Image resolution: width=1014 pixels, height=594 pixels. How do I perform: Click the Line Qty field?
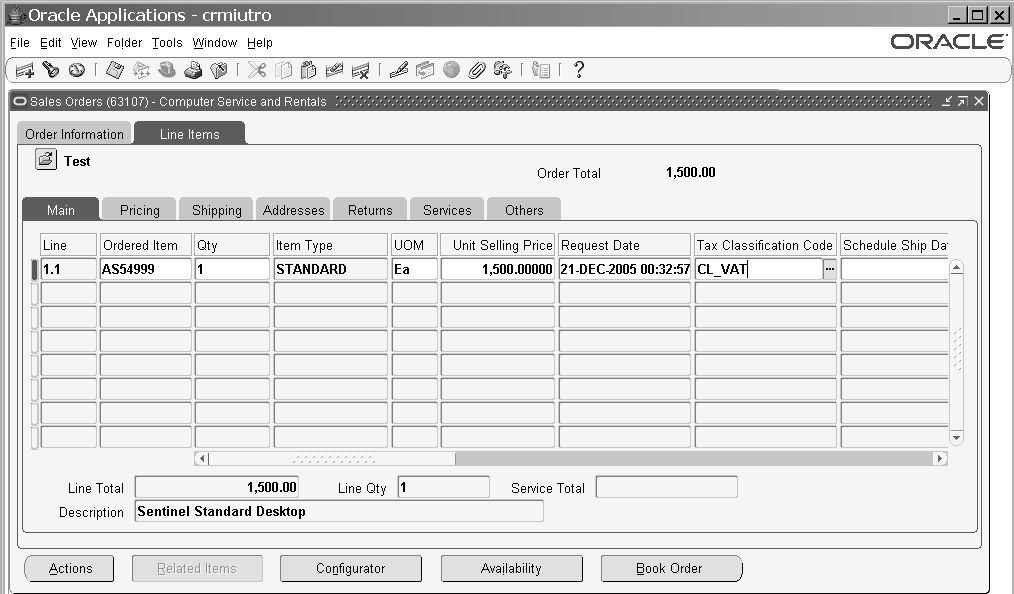click(444, 487)
